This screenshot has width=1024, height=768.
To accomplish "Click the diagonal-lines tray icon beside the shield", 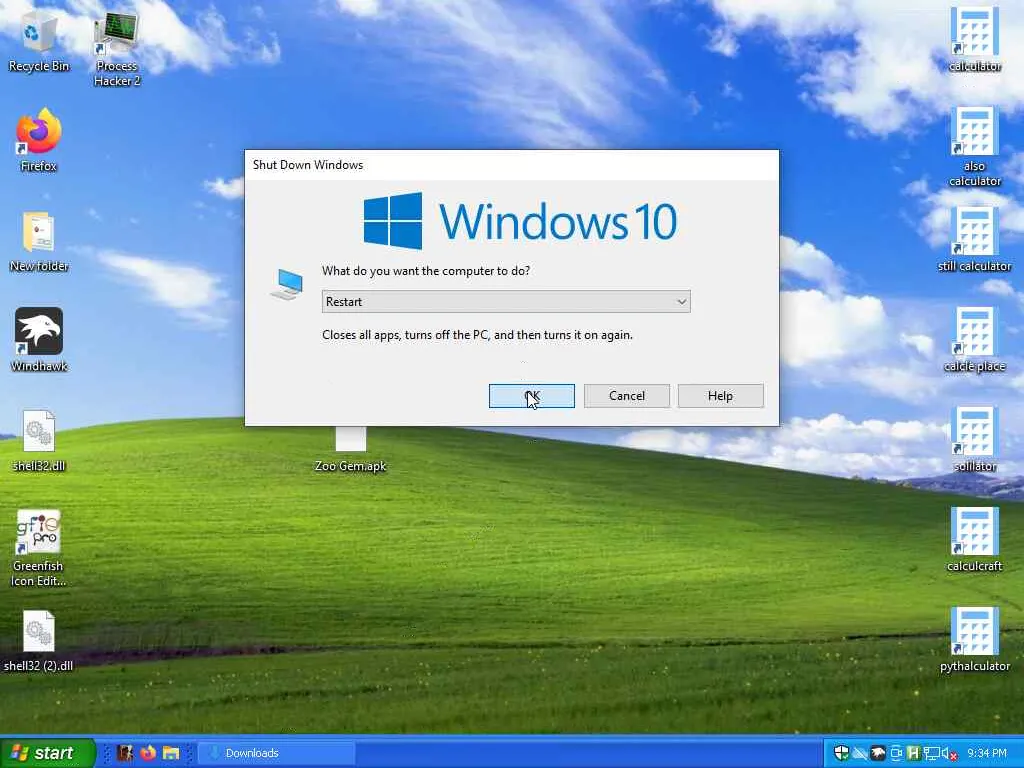I will [x=860, y=753].
